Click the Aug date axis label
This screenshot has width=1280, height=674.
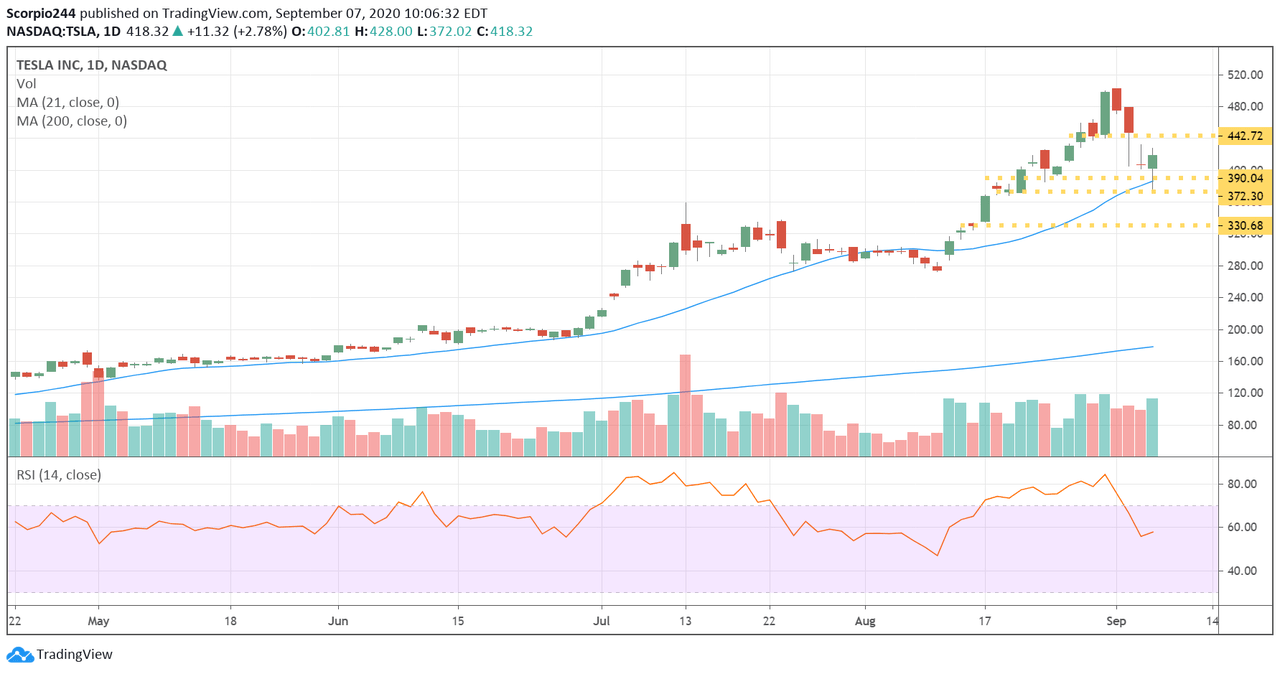[x=866, y=619]
